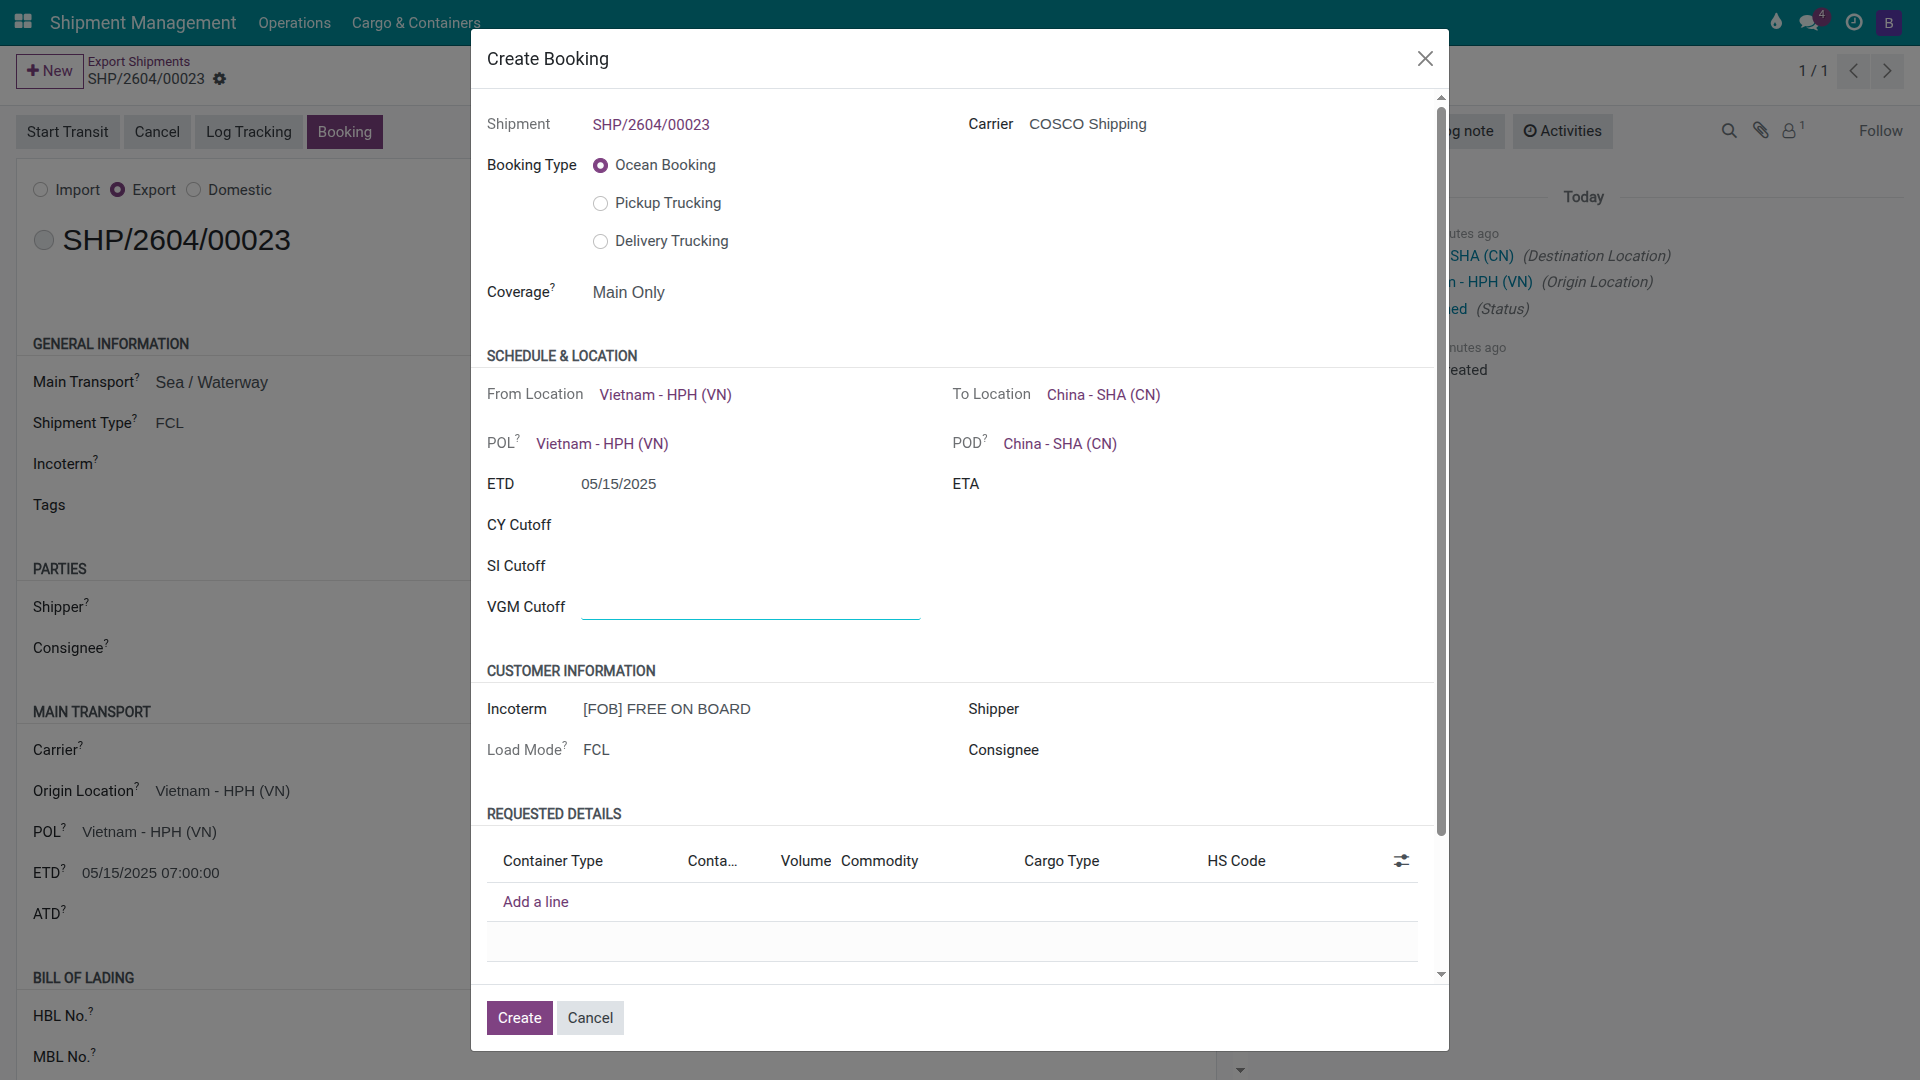Viewport: 1920px width, 1080px height.
Task: Open the user avatar B menu
Action: point(1889,22)
